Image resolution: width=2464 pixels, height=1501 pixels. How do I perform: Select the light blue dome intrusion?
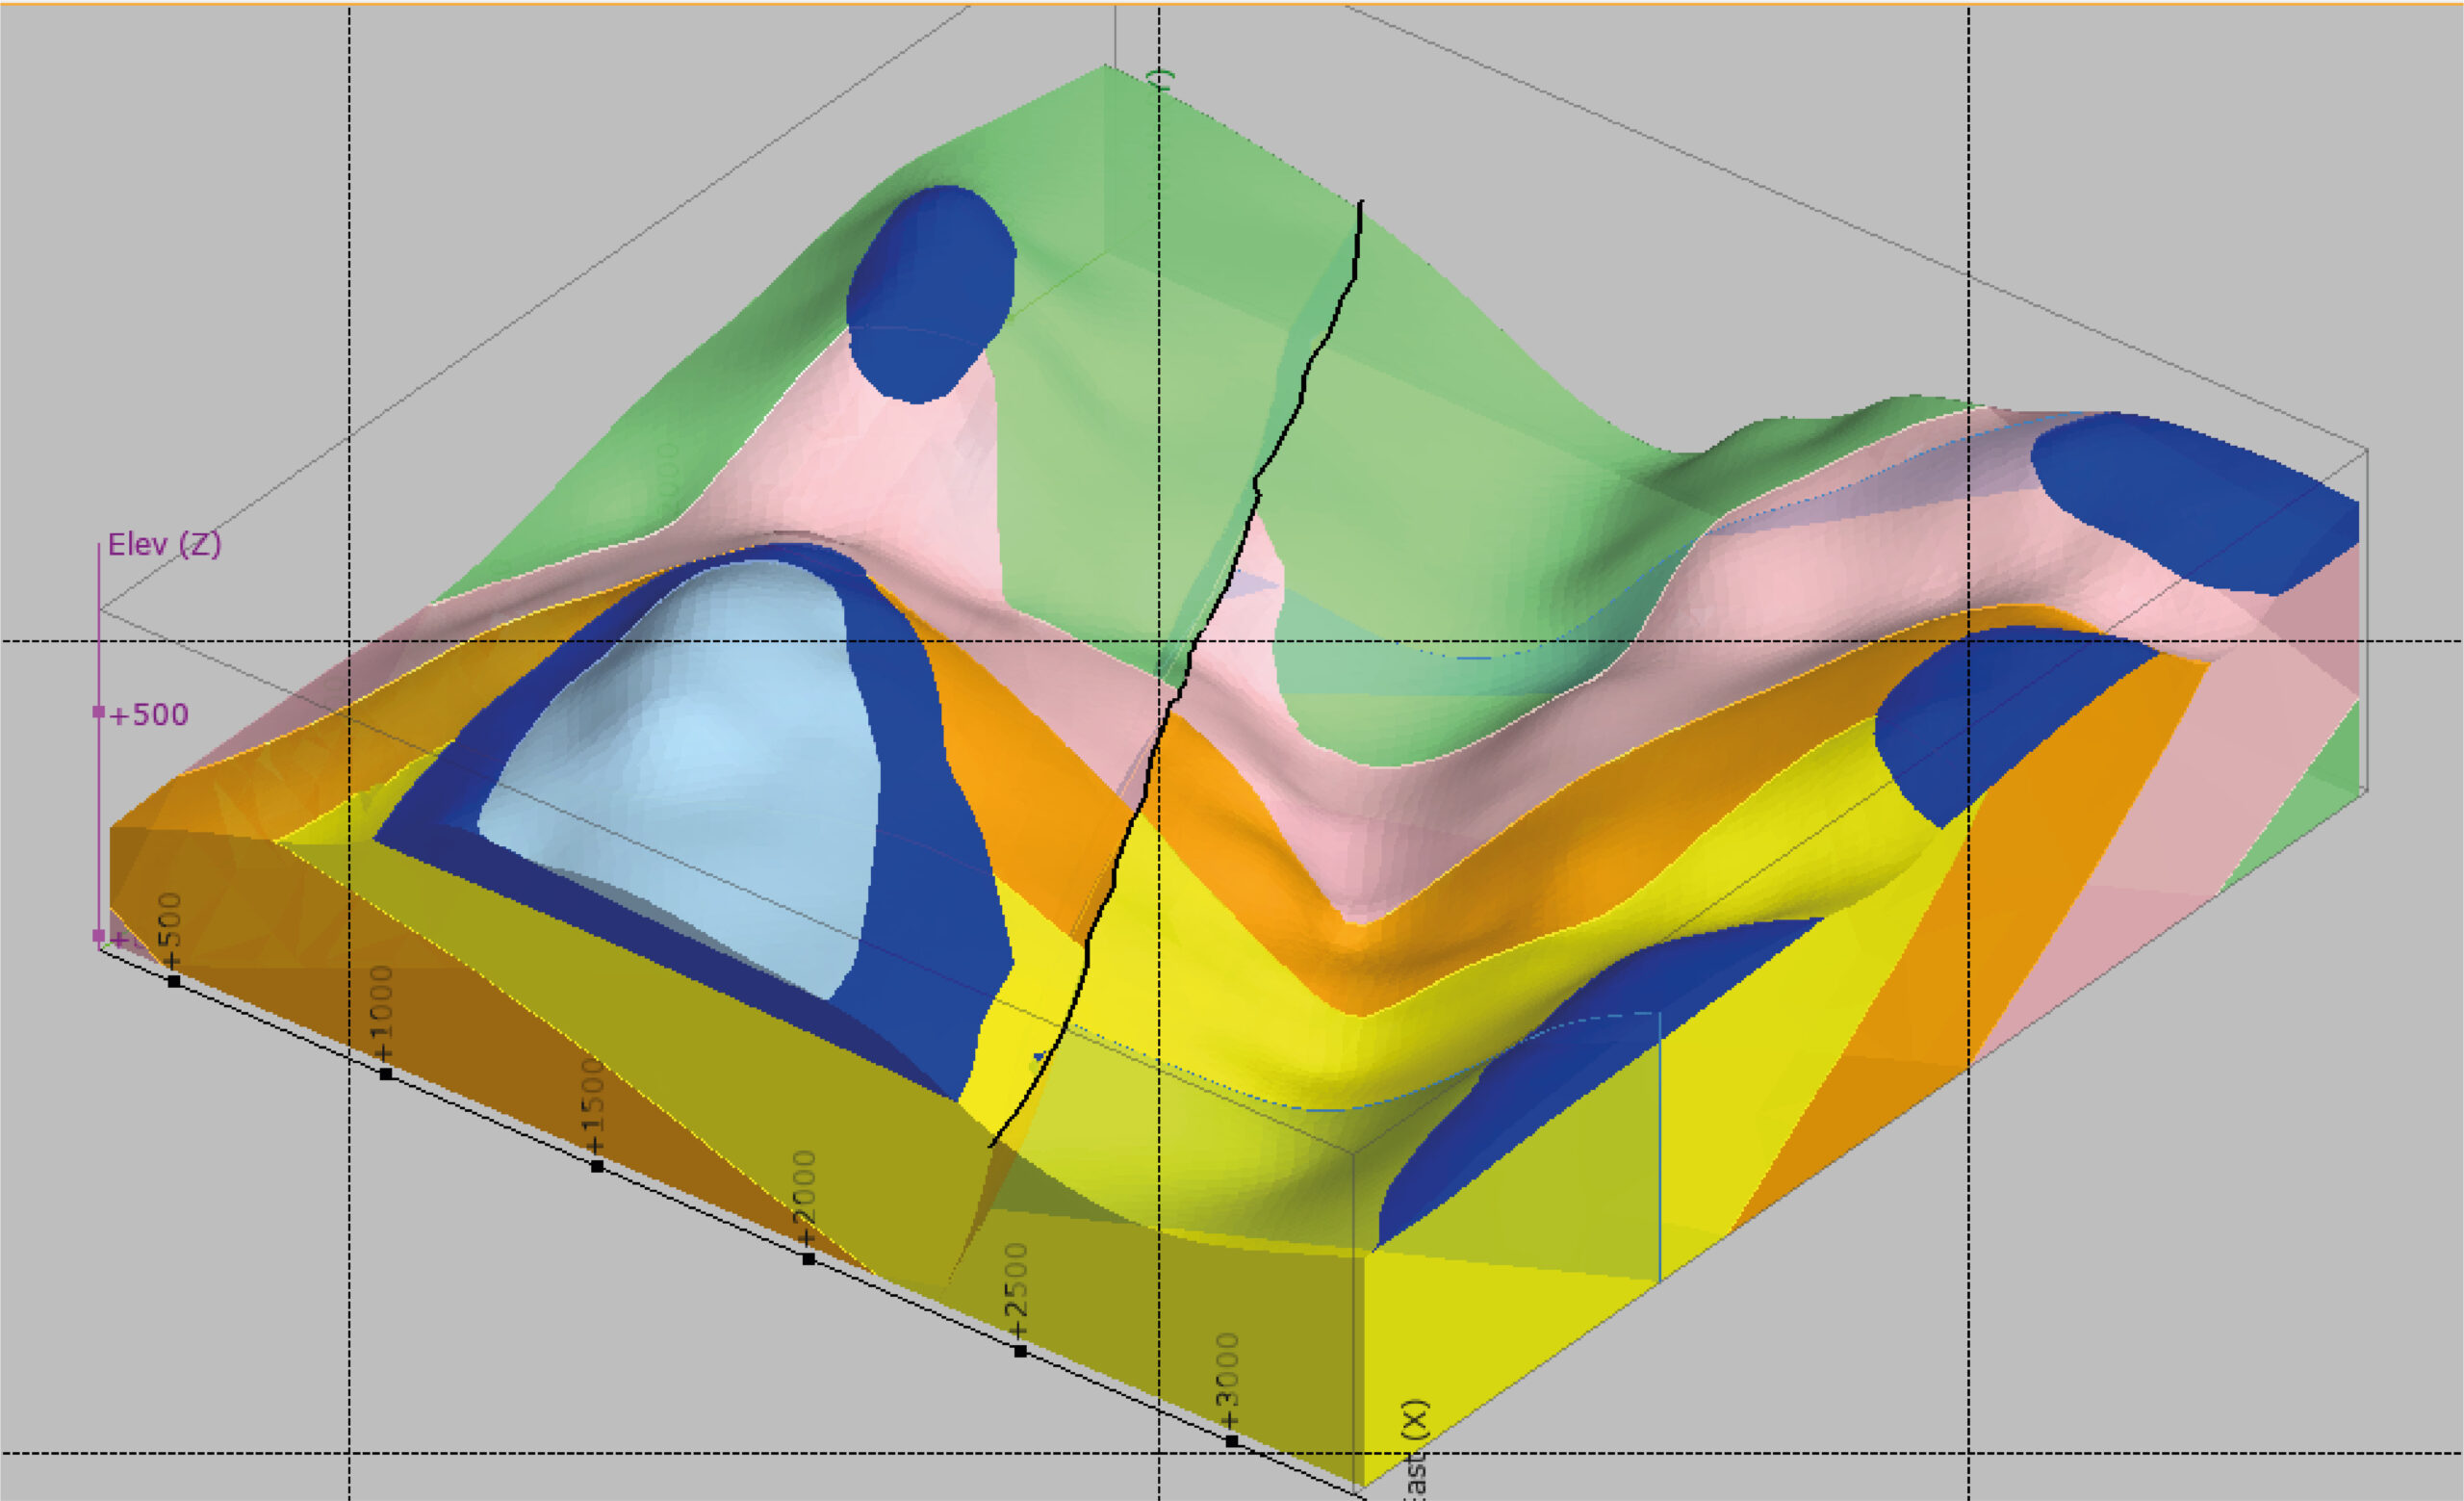[x=690, y=760]
